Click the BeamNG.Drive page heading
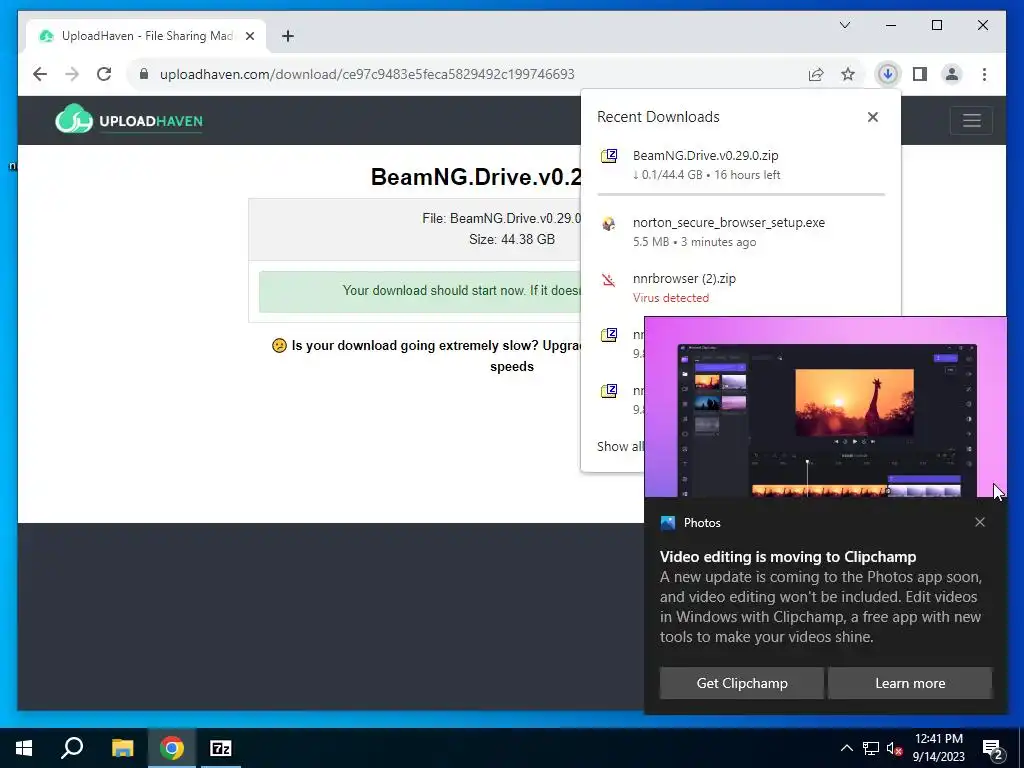 coord(475,177)
